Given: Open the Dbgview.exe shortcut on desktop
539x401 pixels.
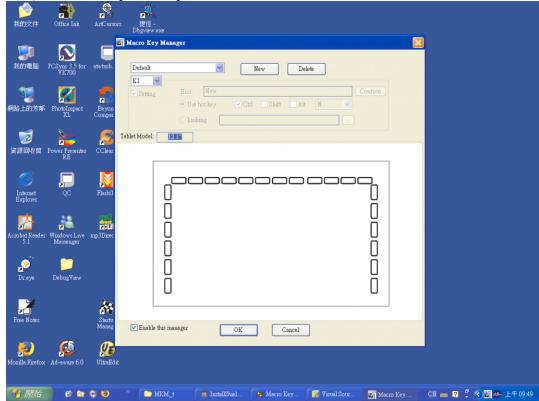Looking at the screenshot, I should [x=148, y=18].
